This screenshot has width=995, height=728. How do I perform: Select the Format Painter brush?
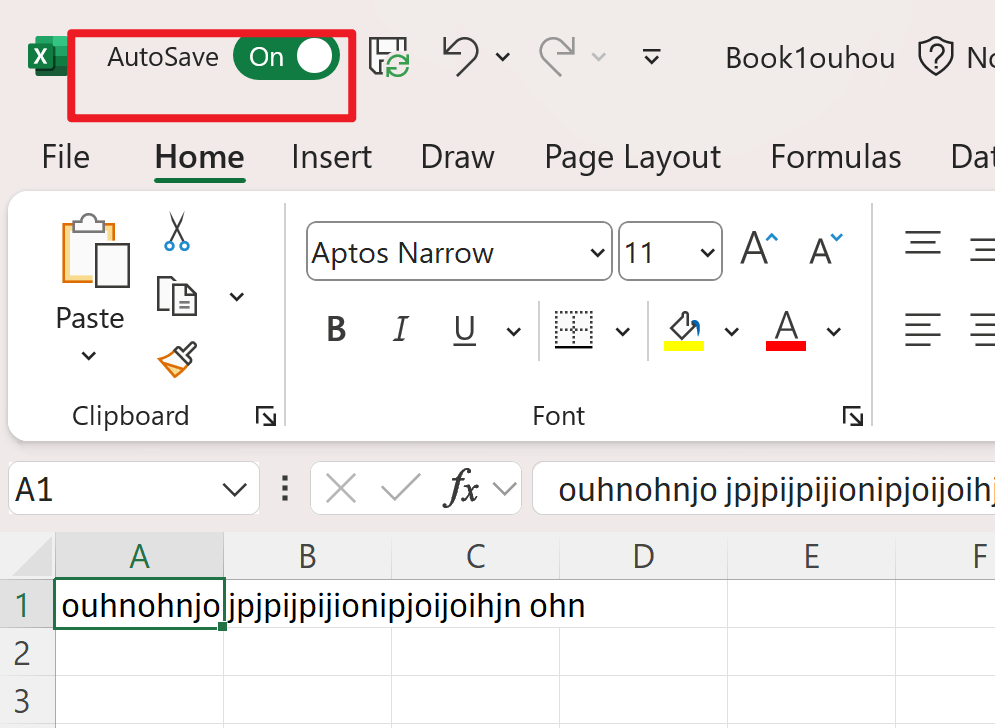click(x=177, y=359)
